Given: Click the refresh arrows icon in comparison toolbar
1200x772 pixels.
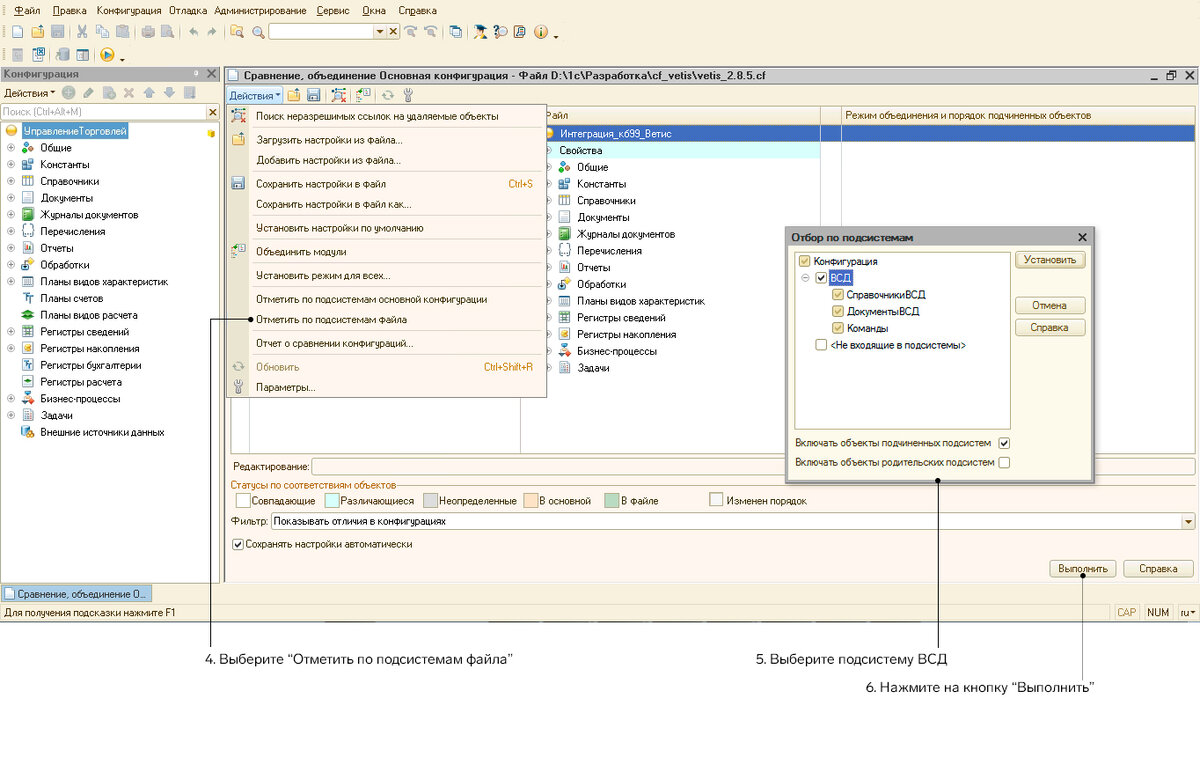Looking at the screenshot, I should pyautogui.click(x=387, y=95).
